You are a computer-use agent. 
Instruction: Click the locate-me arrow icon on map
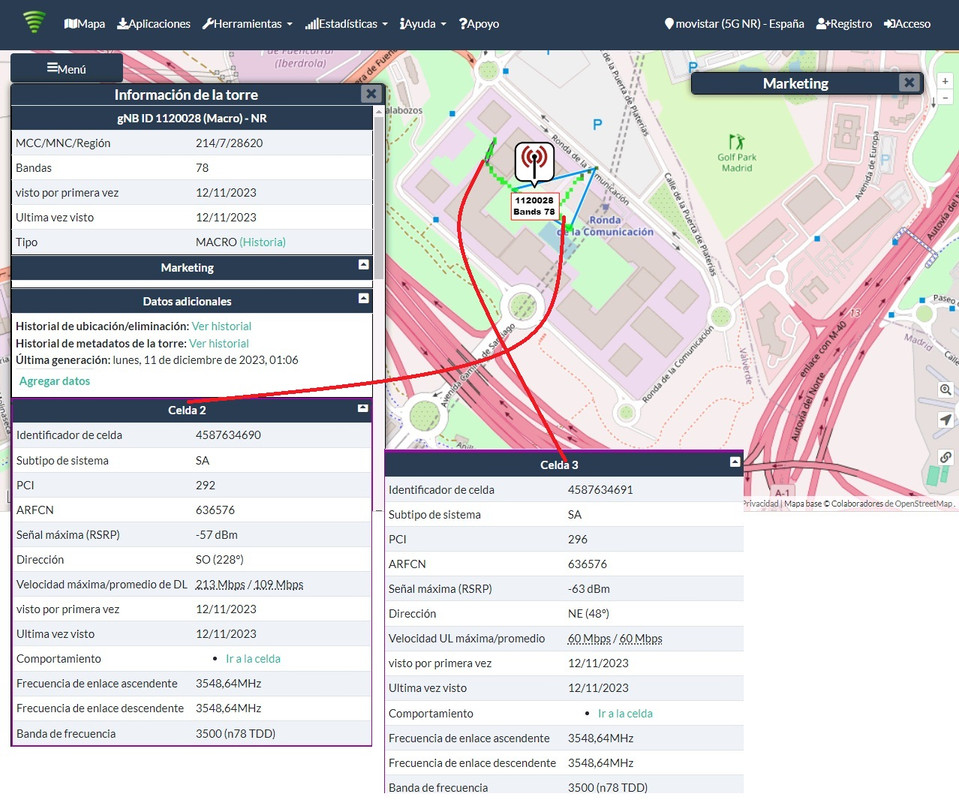(x=946, y=419)
